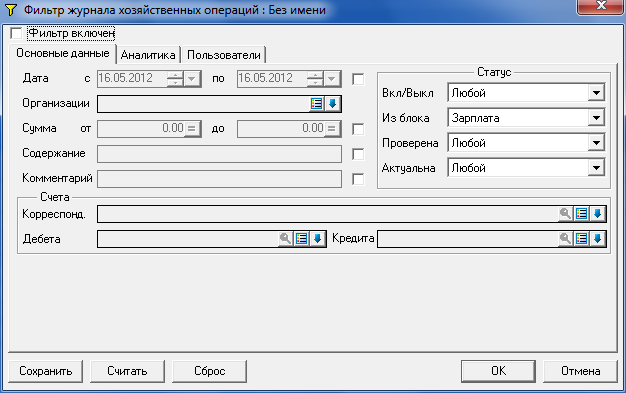The width and height of the screenshot is (626, 393).
Task: Tick the checkbox beside the Сумма range
Action: [358, 129]
